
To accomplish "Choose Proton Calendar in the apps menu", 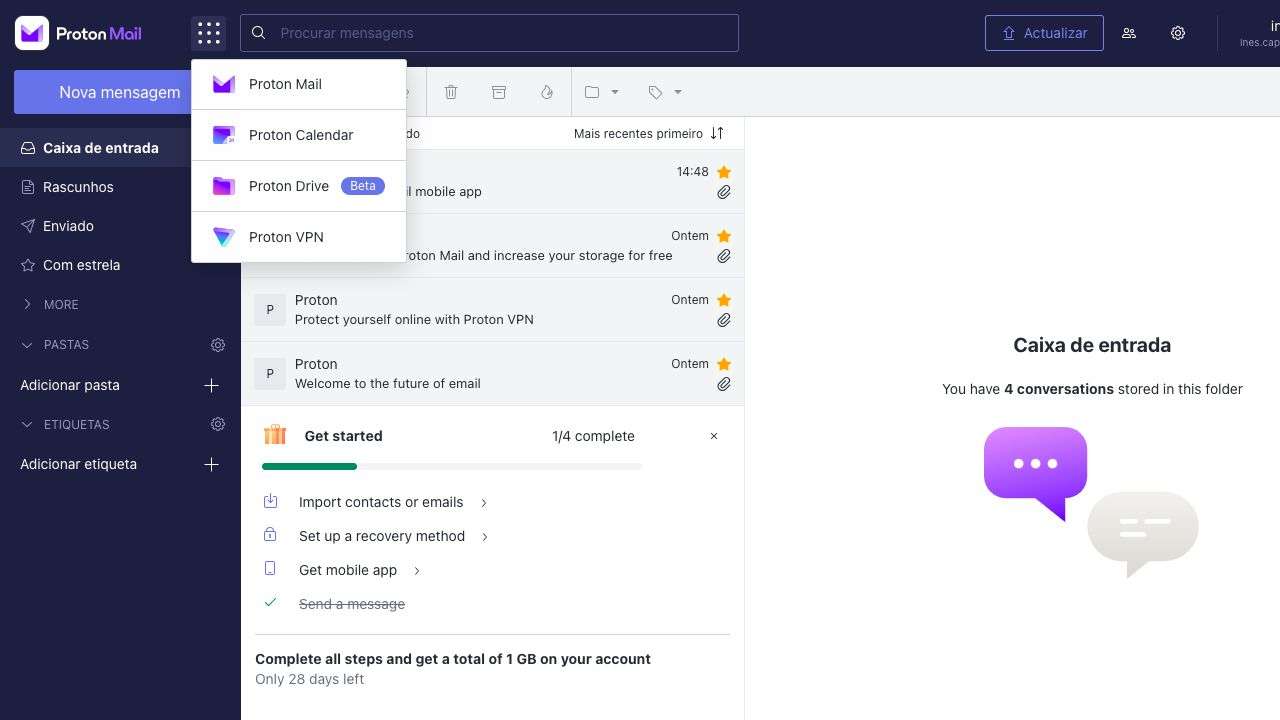I will click(299, 135).
